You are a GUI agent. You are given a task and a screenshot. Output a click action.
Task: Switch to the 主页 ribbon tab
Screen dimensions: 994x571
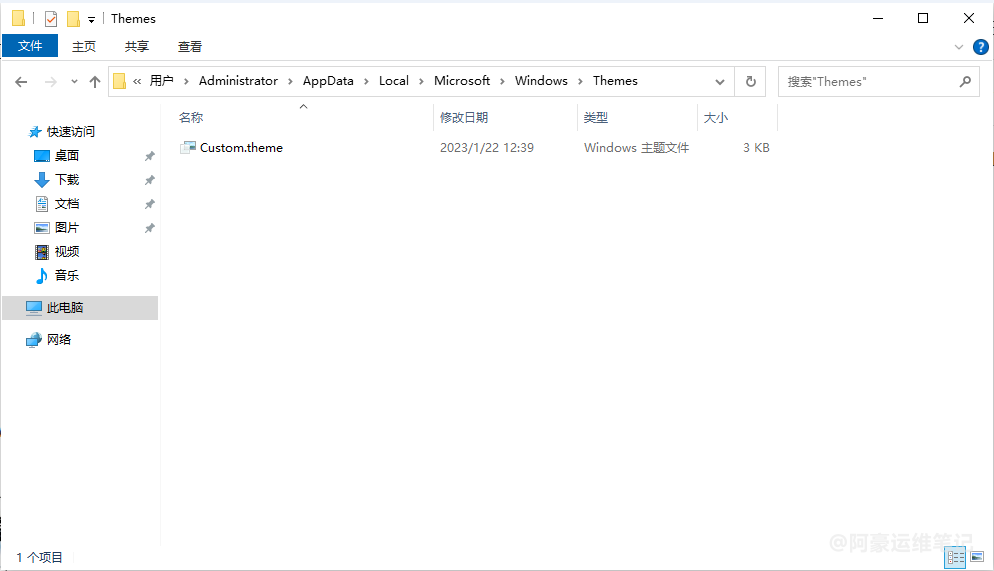[84, 46]
